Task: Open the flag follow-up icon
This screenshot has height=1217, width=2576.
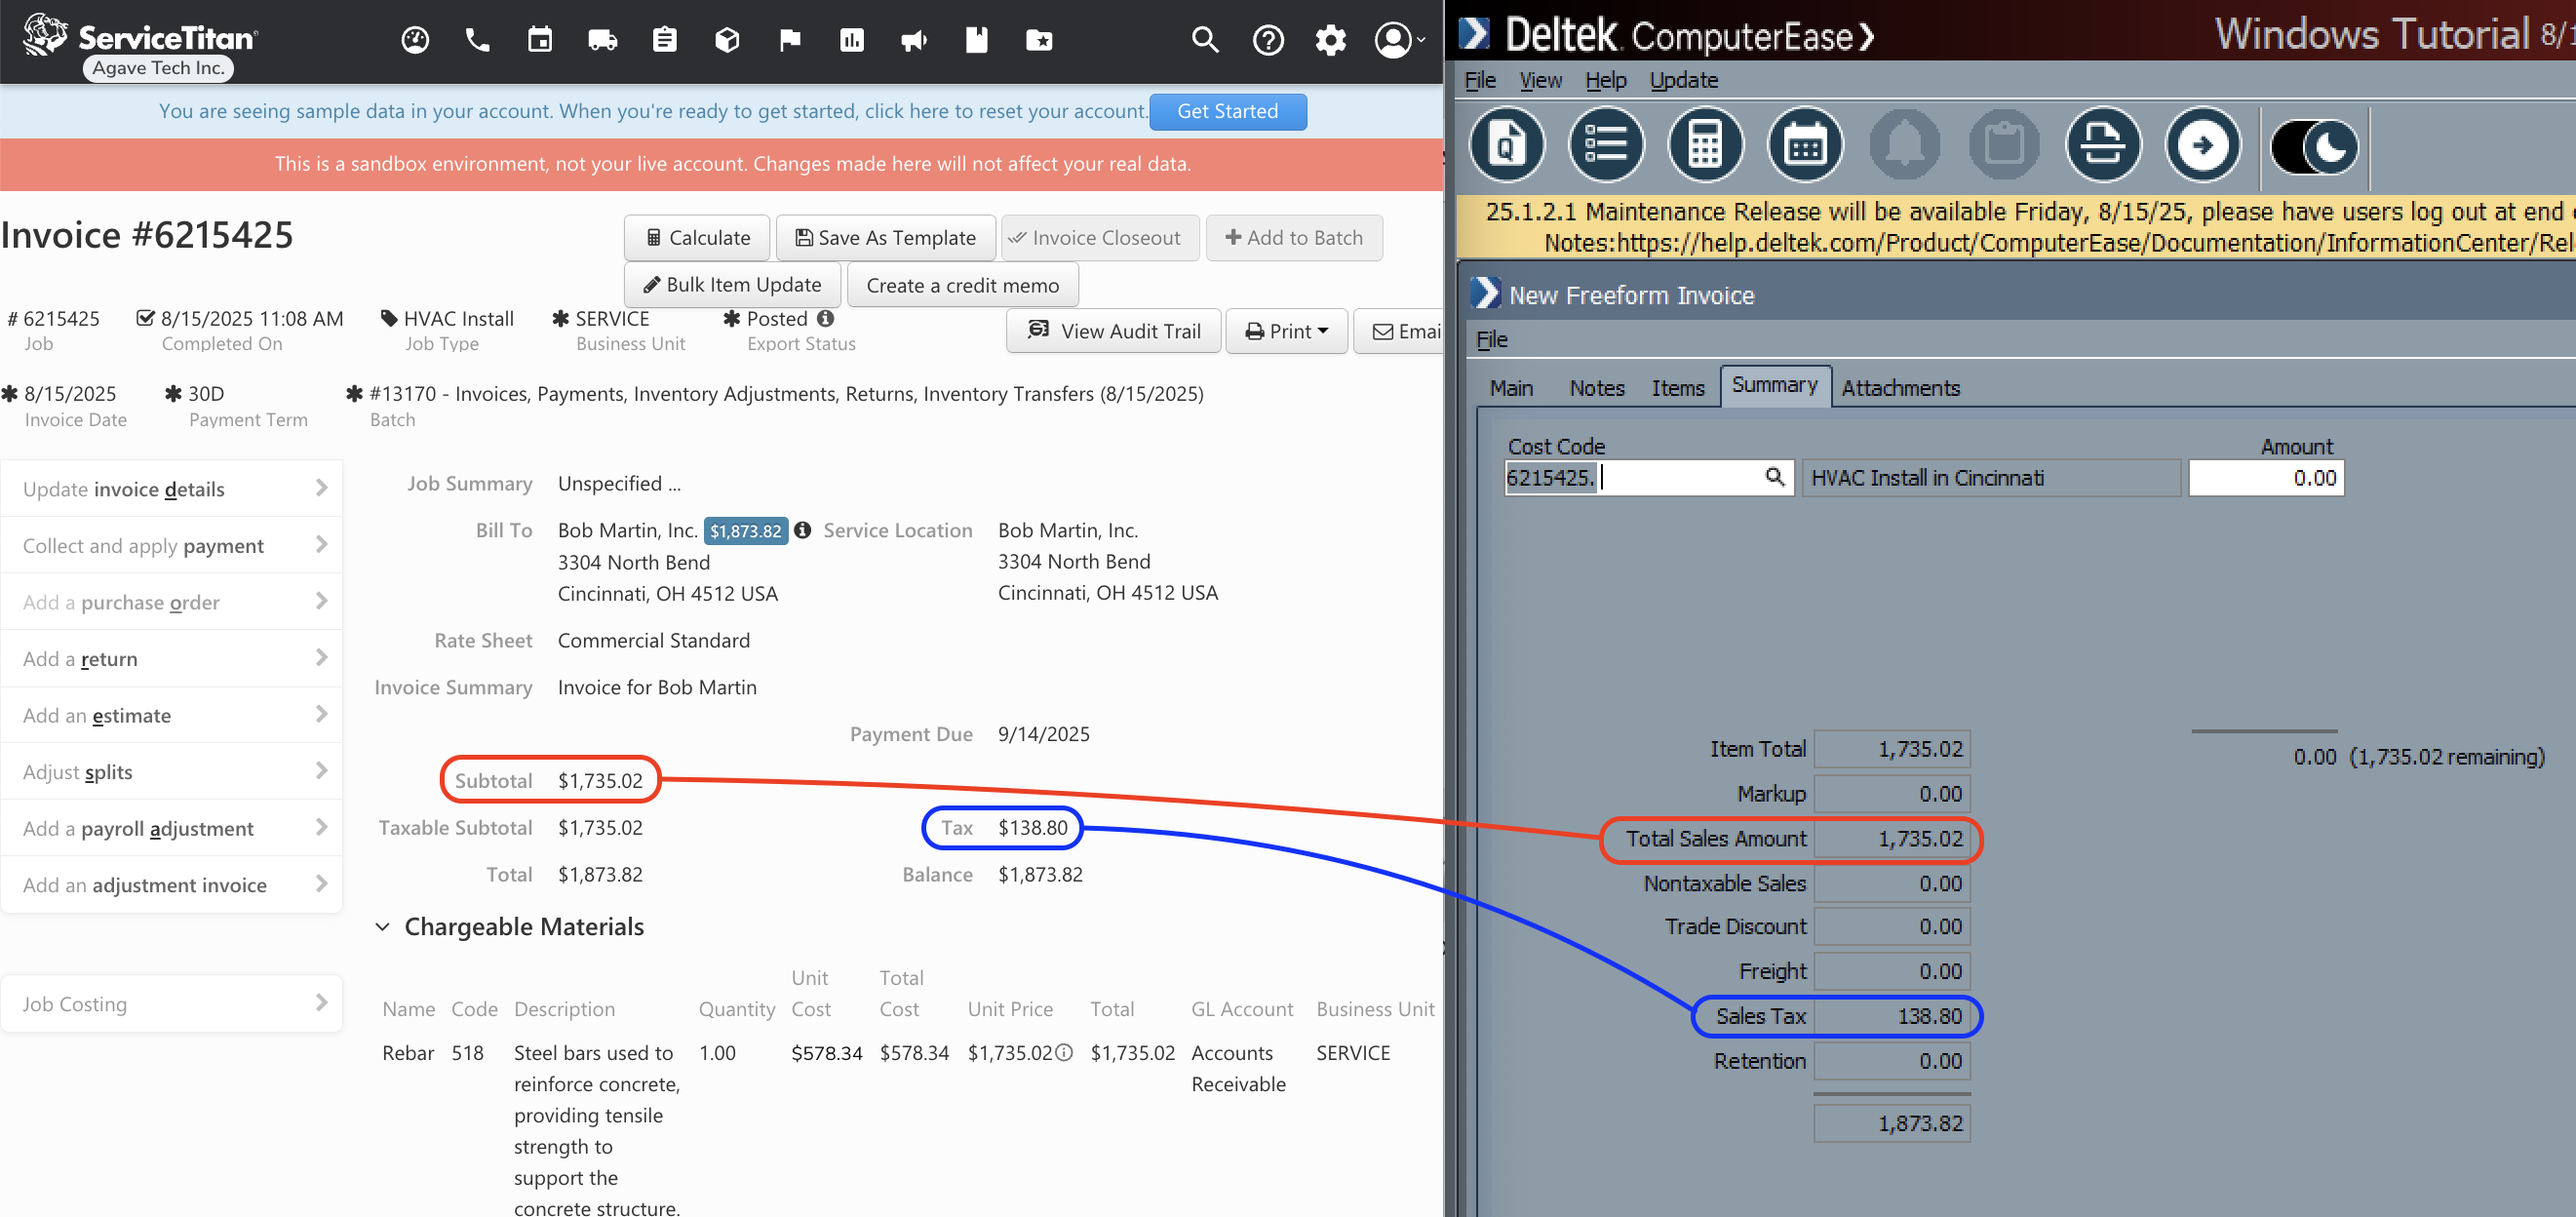Action: point(790,40)
